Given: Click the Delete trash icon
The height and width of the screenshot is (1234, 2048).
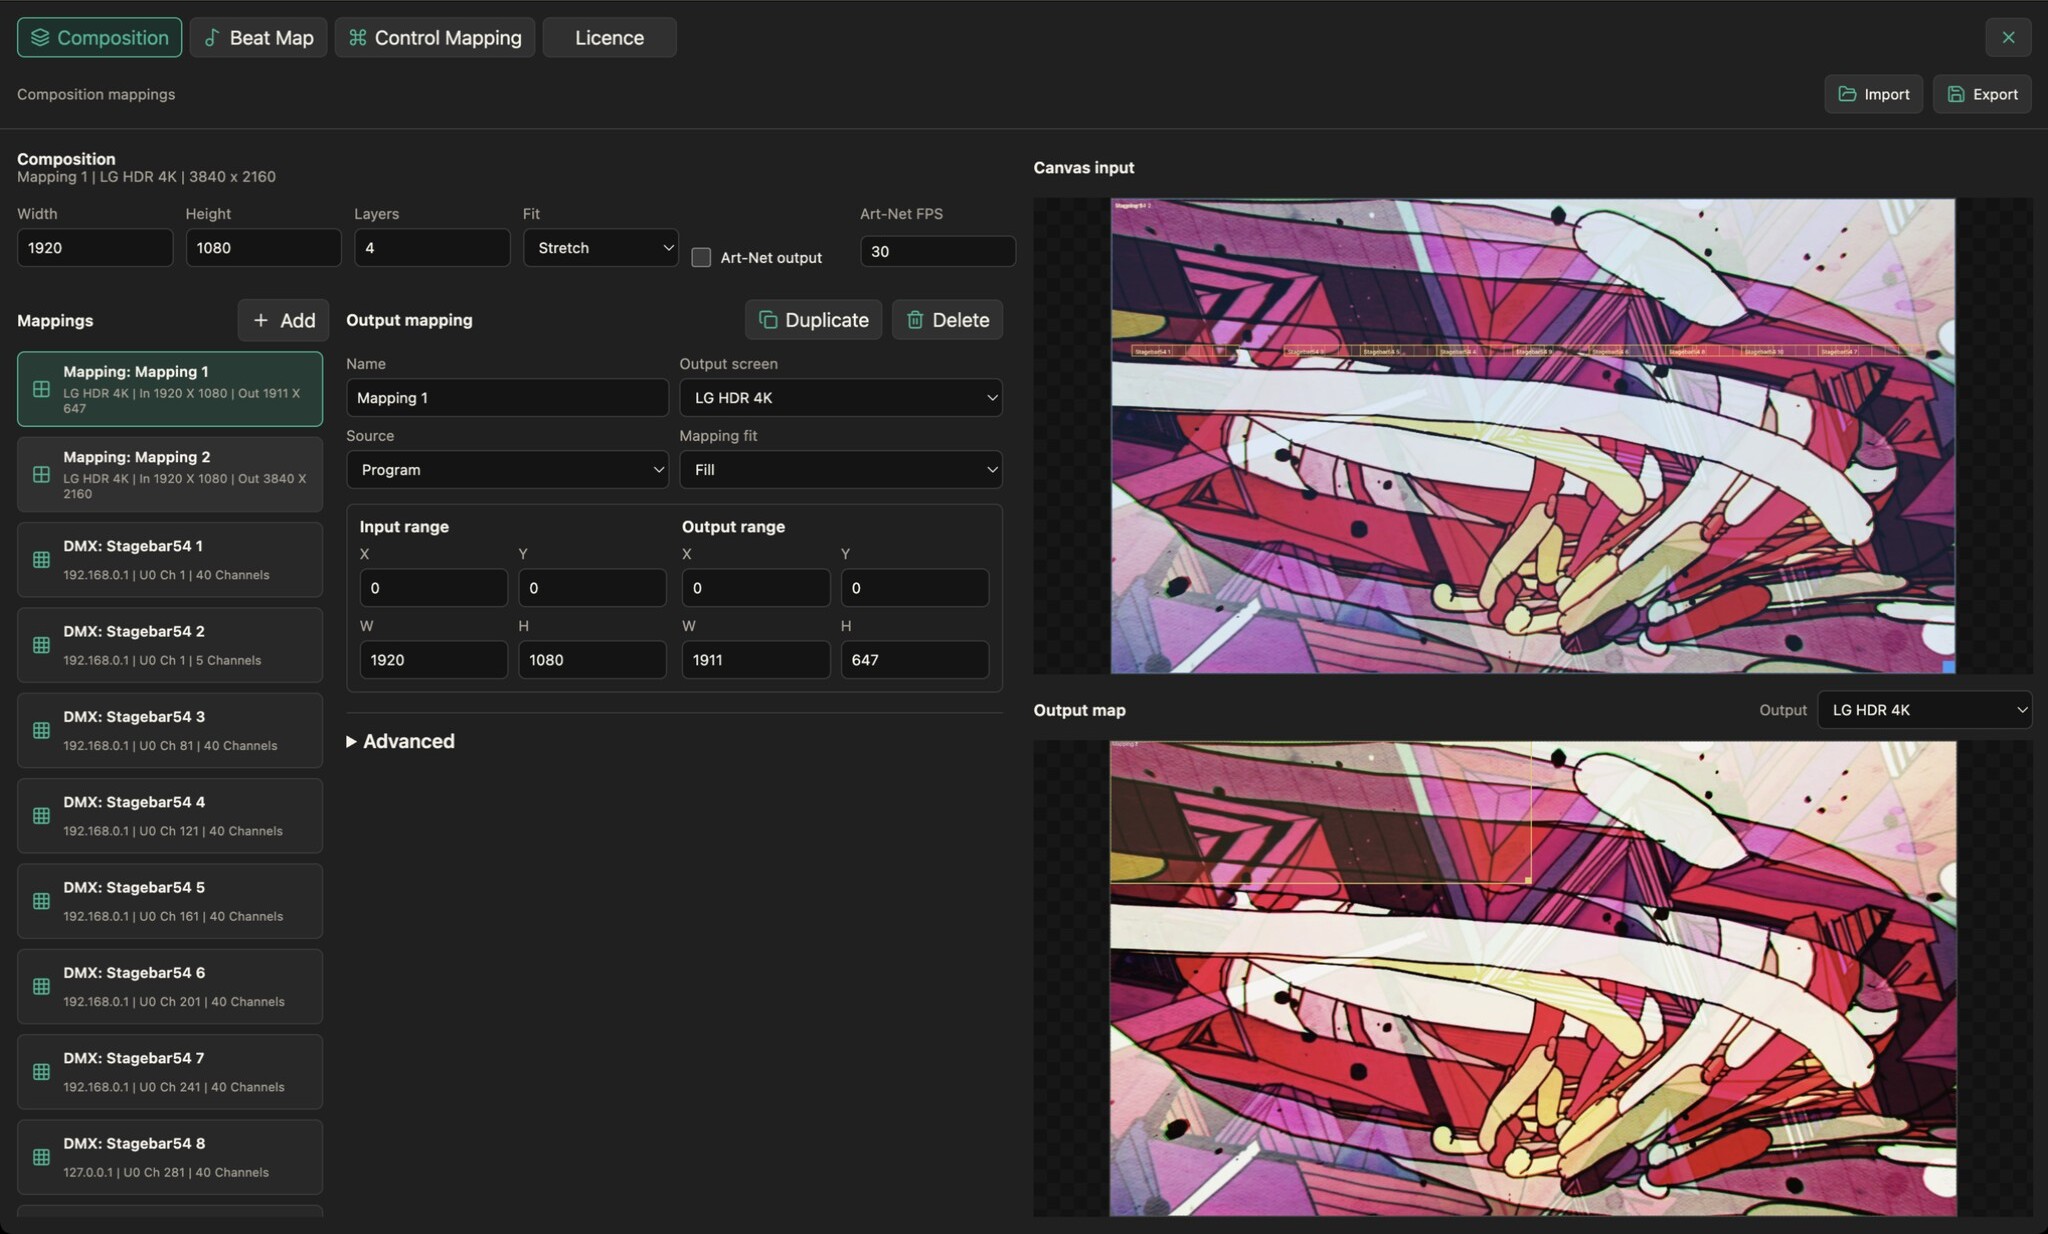Looking at the screenshot, I should pyautogui.click(x=914, y=320).
